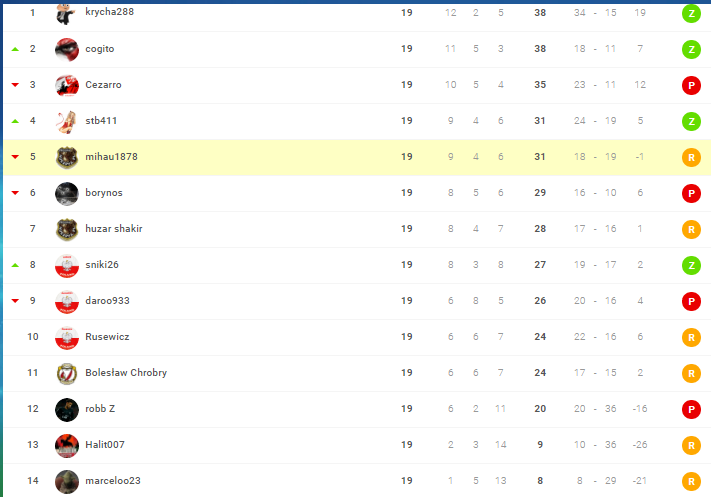Click the green up arrow beside cogito

[x=15, y=49]
